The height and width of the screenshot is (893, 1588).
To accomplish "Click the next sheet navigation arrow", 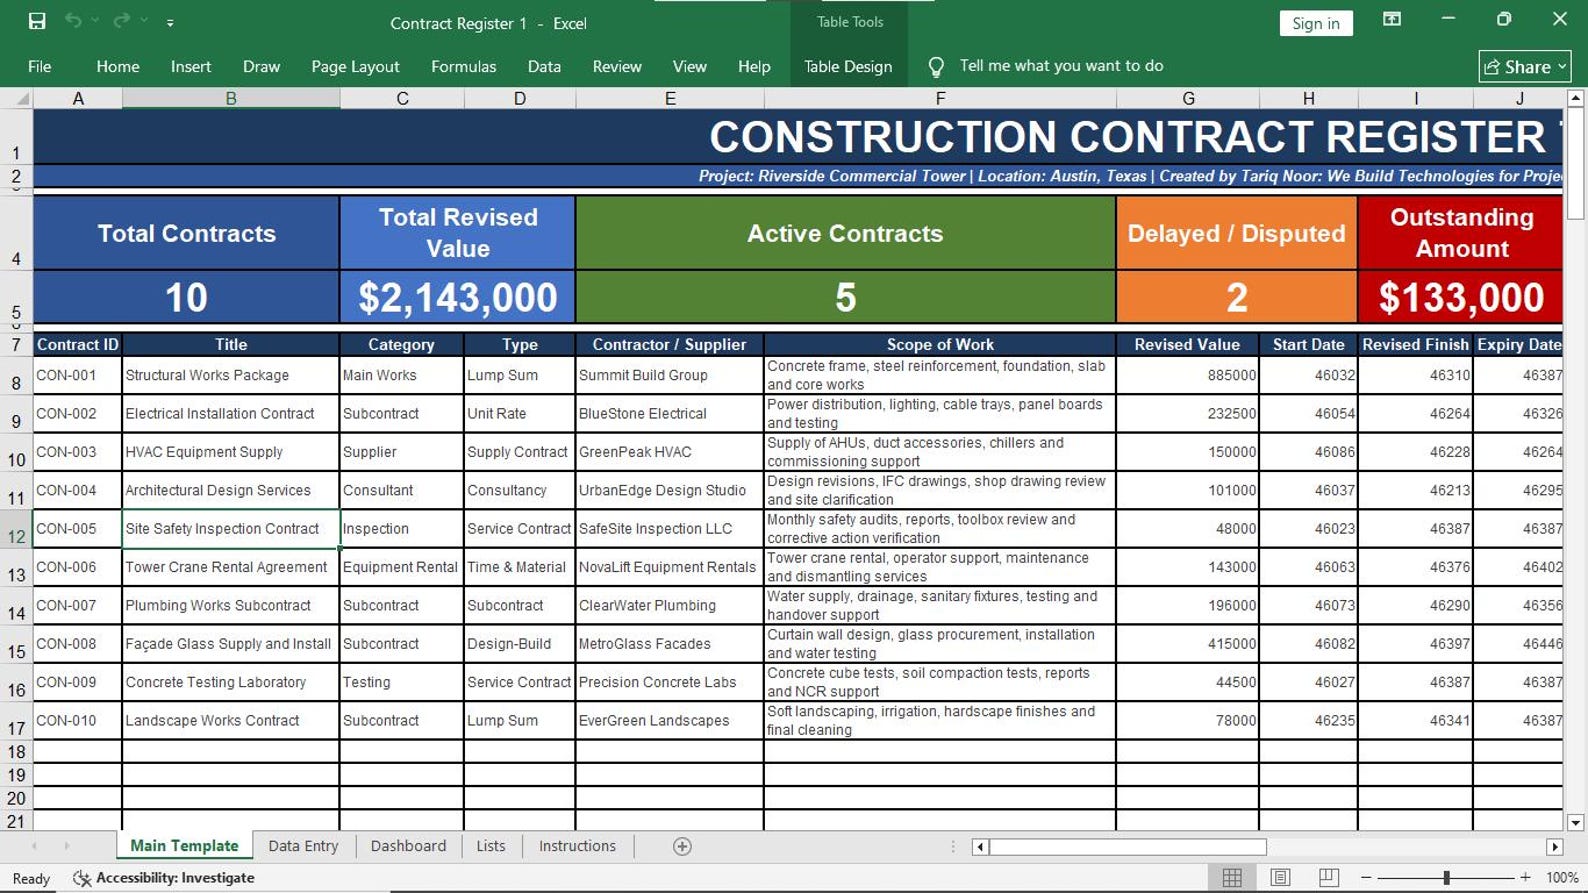I will [67, 846].
